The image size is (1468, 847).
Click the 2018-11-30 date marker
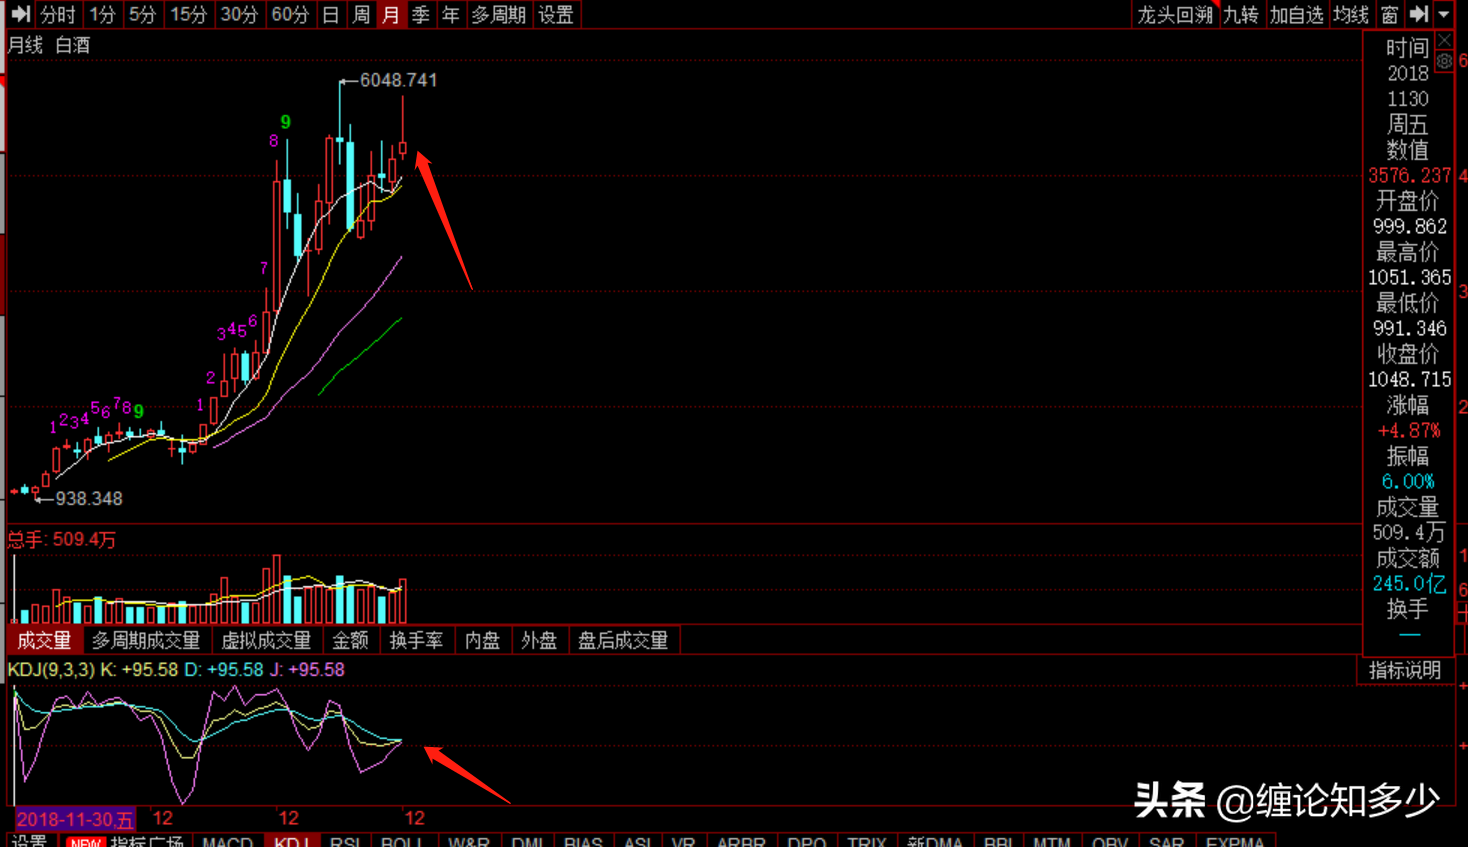click(x=74, y=819)
